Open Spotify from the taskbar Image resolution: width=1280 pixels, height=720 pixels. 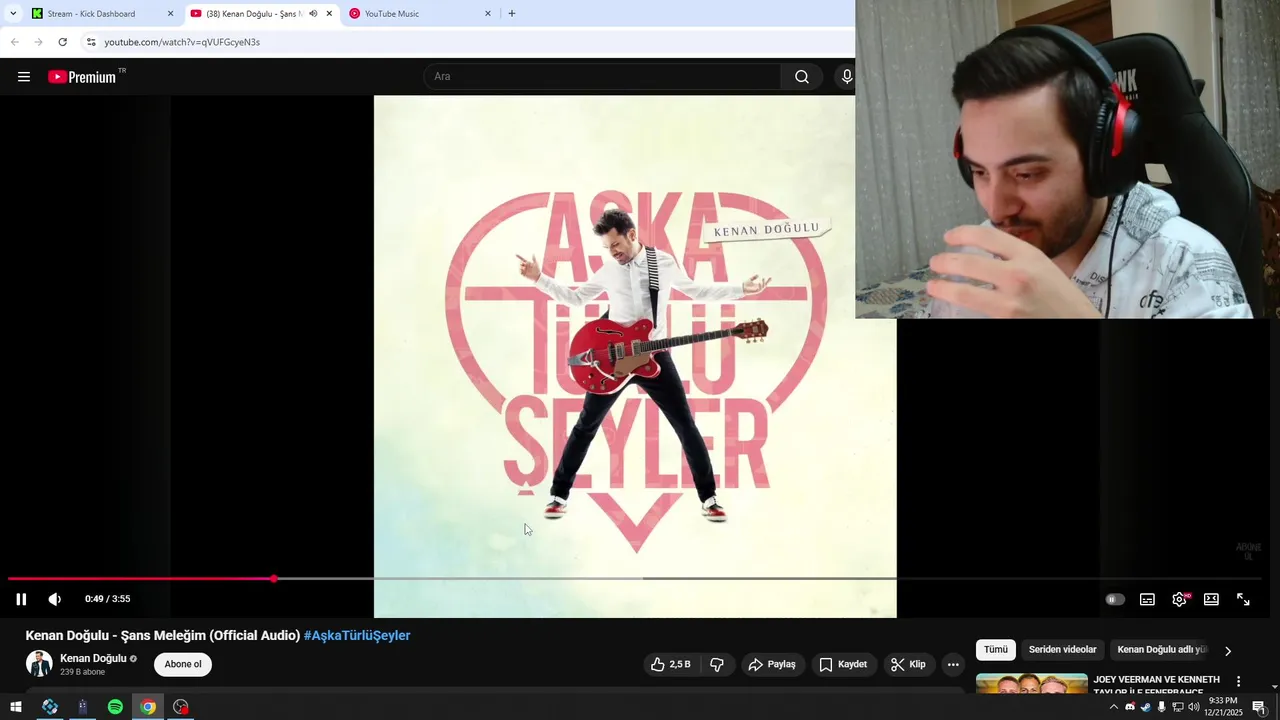tap(115, 707)
